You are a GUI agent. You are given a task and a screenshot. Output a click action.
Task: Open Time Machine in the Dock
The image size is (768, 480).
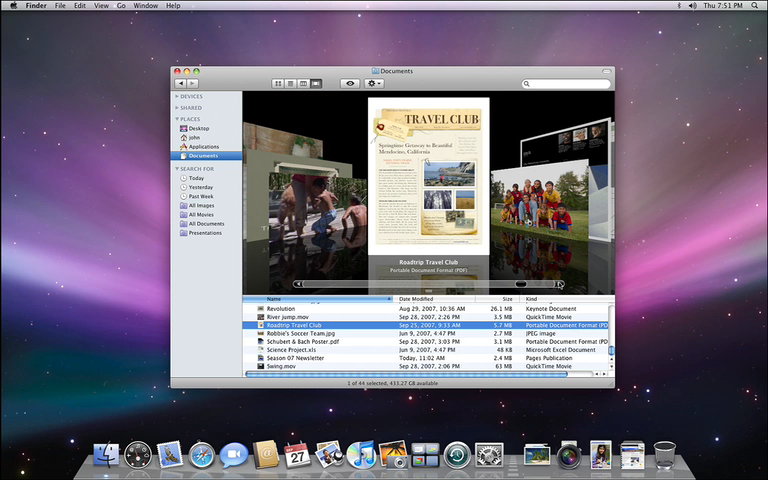[457, 456]
